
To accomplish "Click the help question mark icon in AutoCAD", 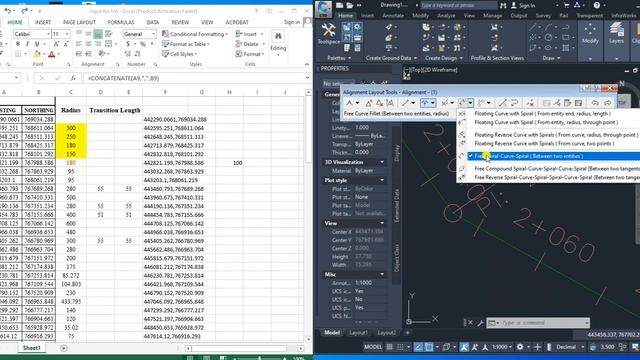I will pos(596,5).
